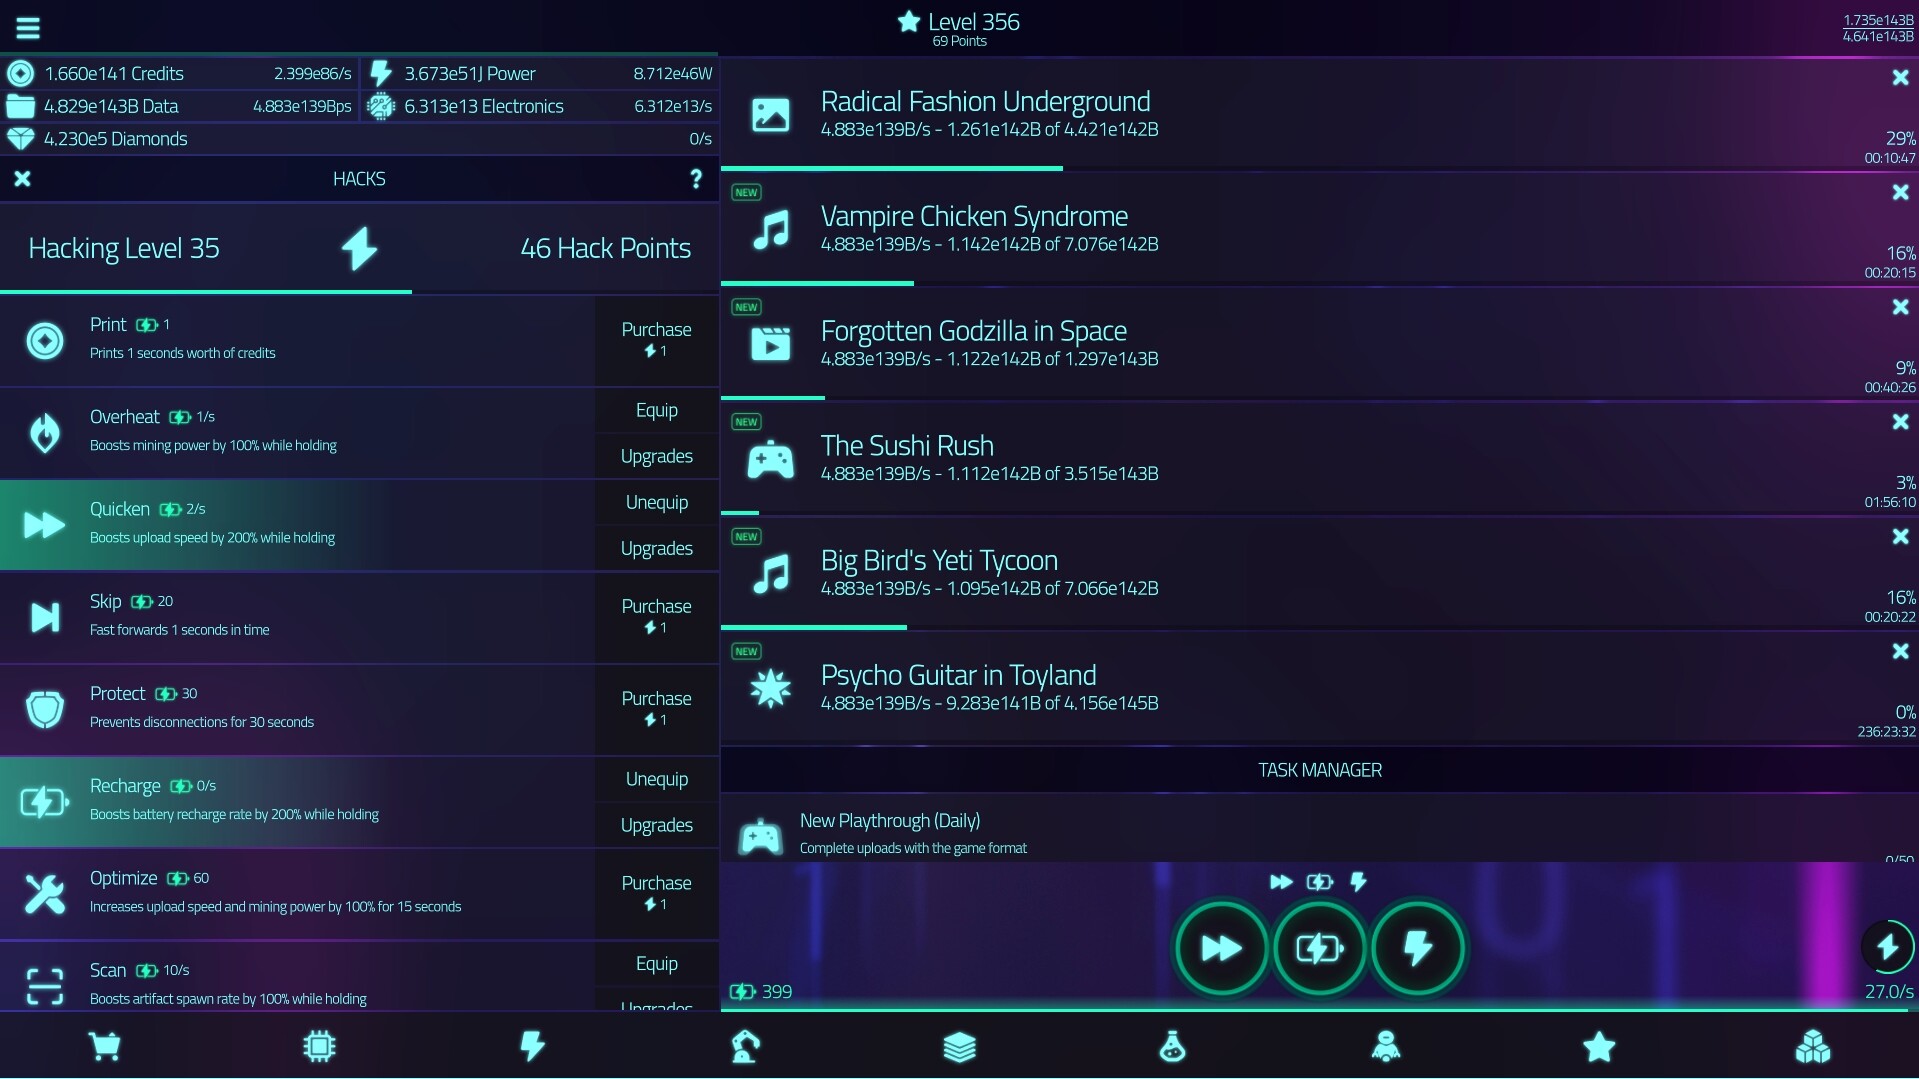Screen dimensions: 1919x1079
Task: Switch to the profile person tab
Action: click(1384, 1046)
